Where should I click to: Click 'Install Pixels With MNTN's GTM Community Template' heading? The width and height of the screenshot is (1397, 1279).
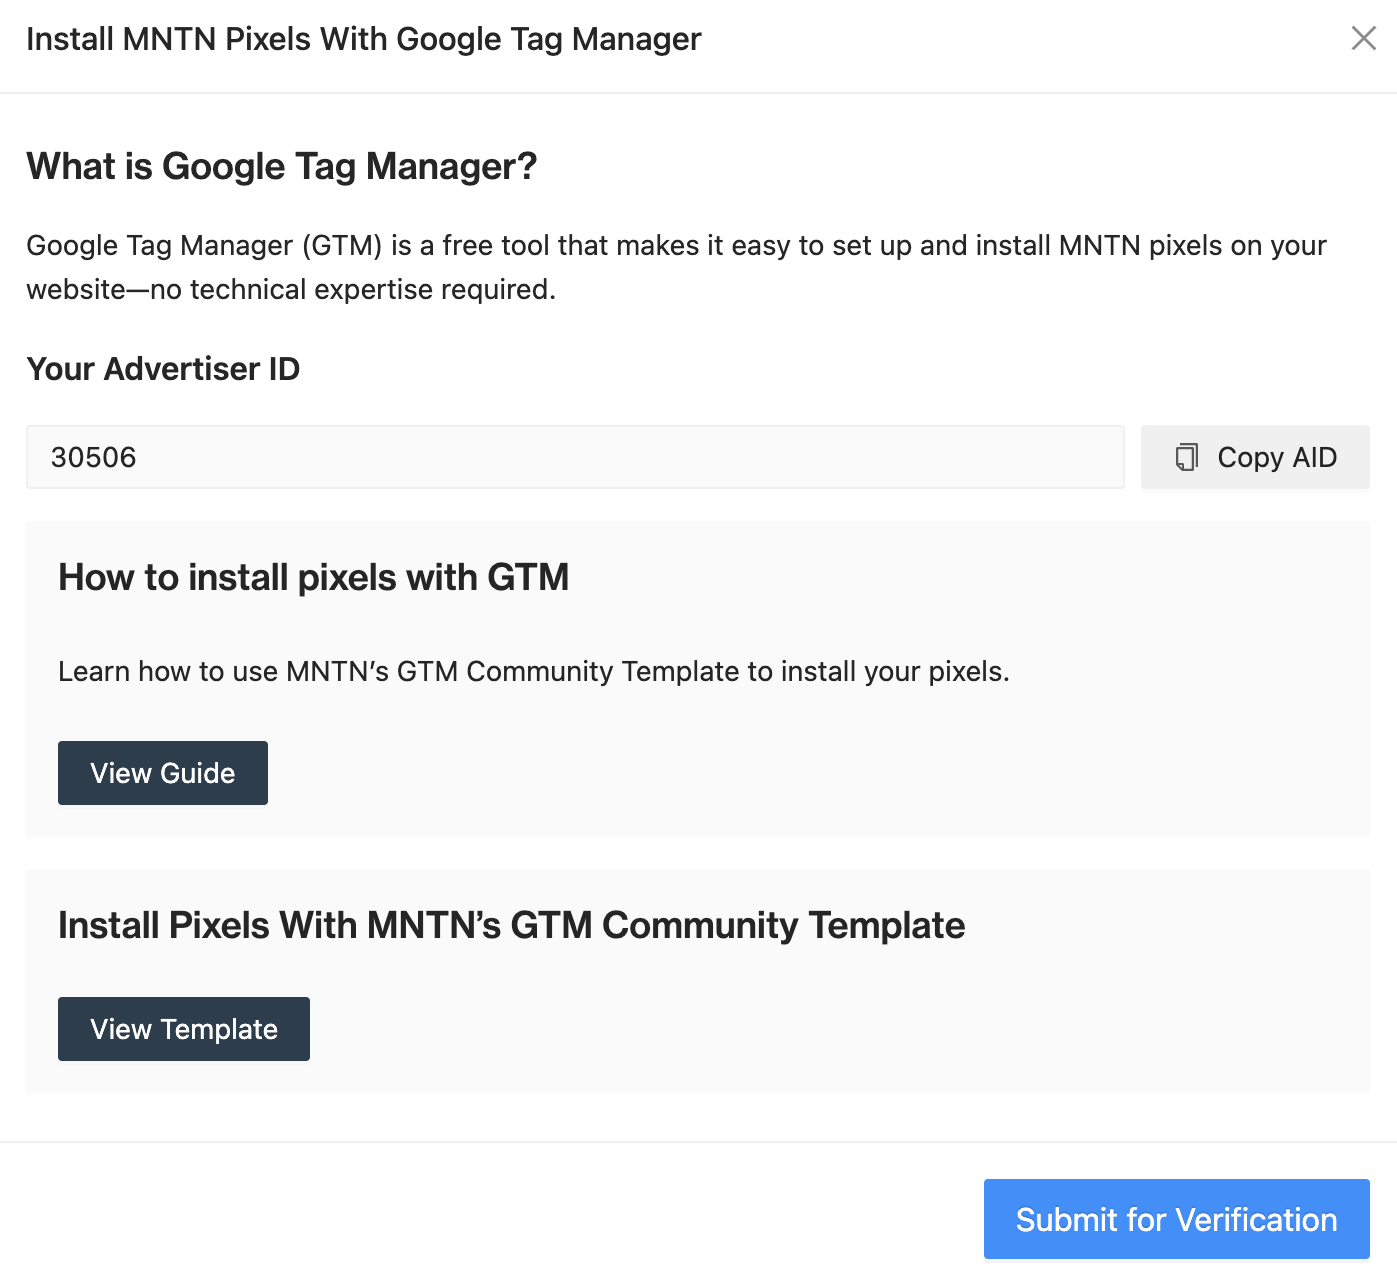511,925
